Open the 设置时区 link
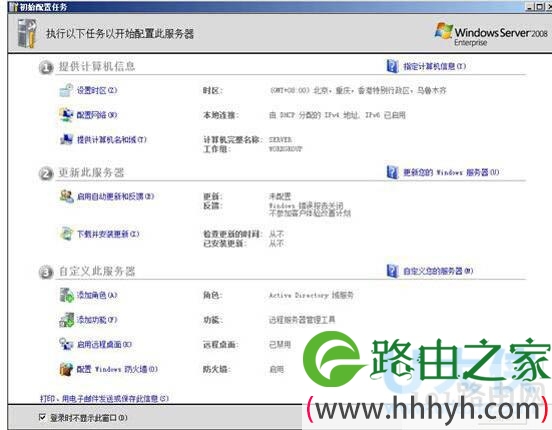The width and height of the screenshot is (552, 430). point(97,91)
